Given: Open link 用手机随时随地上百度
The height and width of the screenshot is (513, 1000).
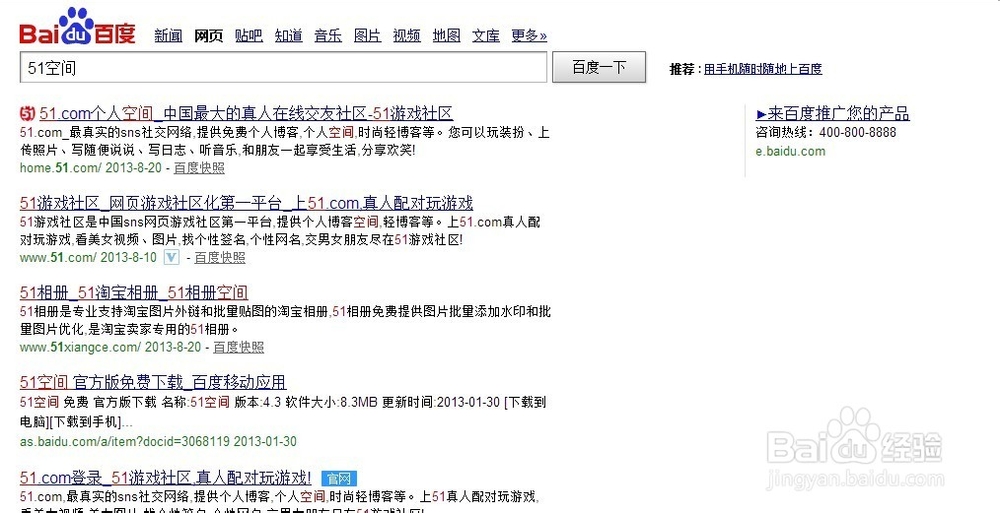Looking at the screenshot, I should pyautogui.click(x=763, y=69).
